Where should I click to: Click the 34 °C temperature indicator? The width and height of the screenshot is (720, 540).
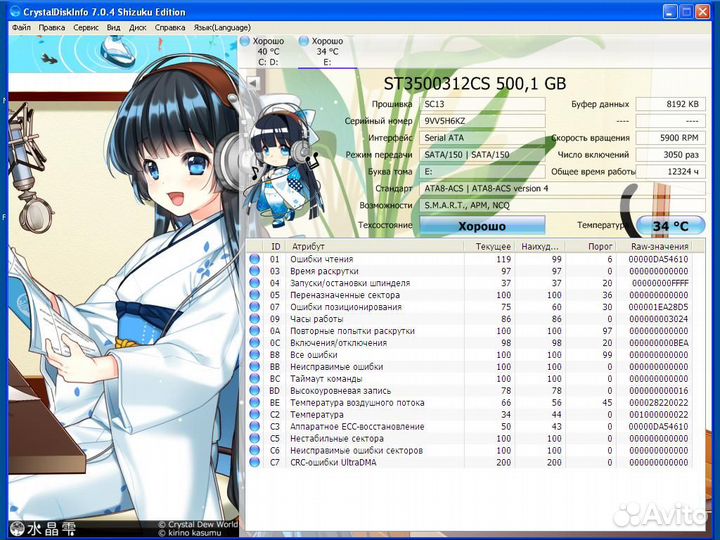click(670, 225)
